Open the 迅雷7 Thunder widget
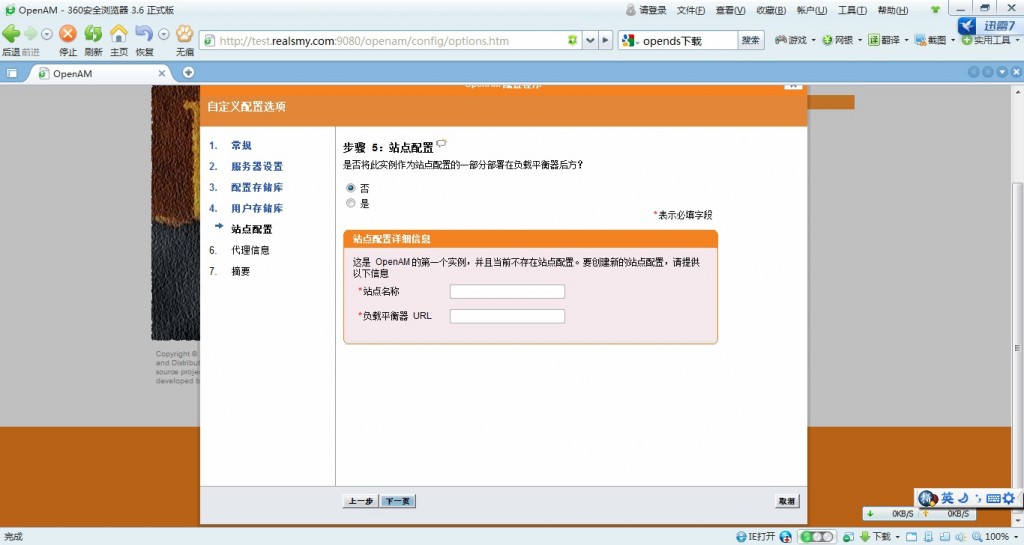Viewport: 1024px width, 545px height. click(987, 26)
